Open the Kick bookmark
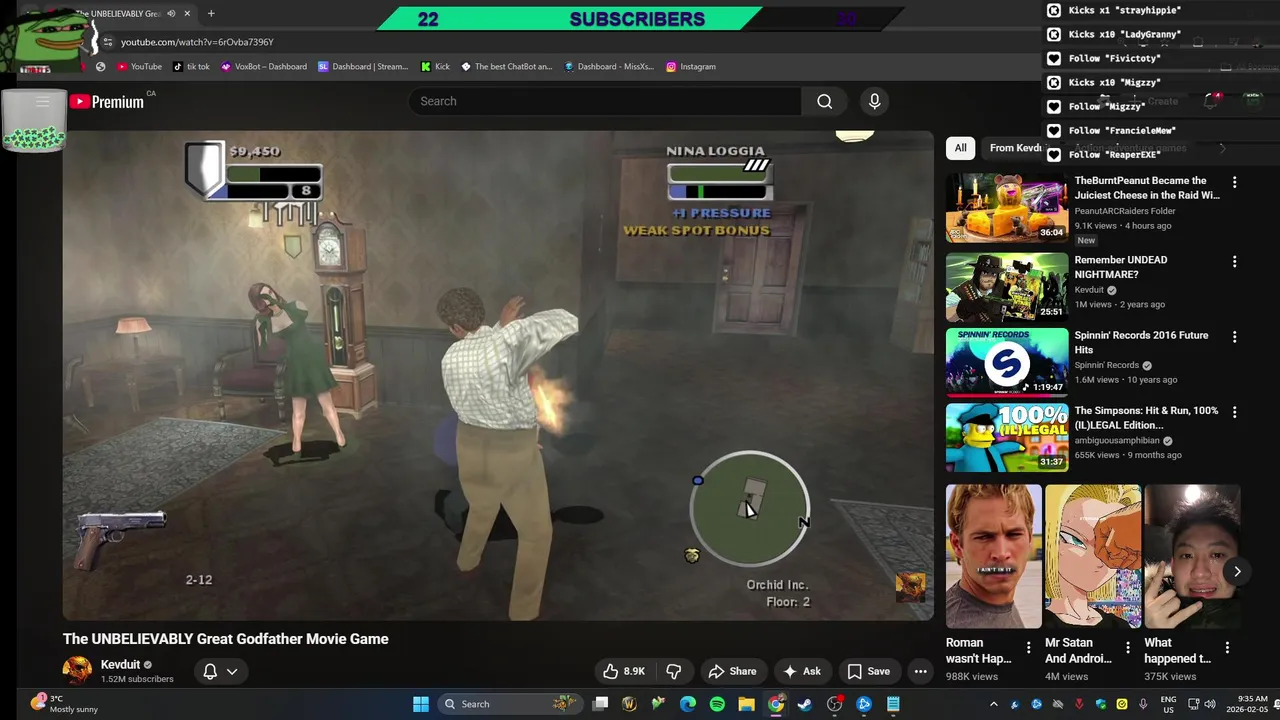This screenshot has height=720, width=1280. click(x=435, y=67)
